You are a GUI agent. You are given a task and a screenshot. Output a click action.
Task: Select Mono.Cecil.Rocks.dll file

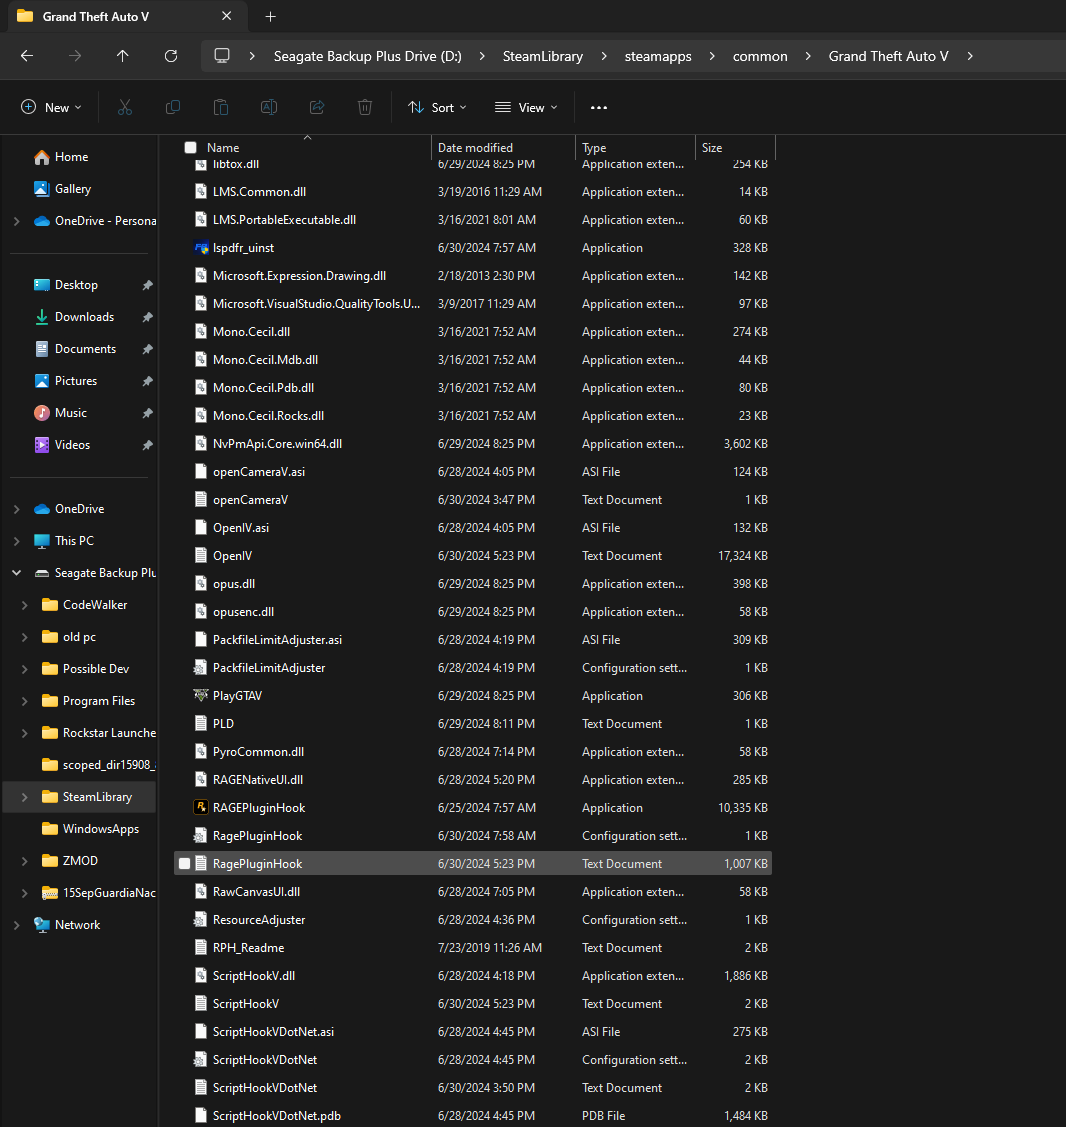[473, 416]
